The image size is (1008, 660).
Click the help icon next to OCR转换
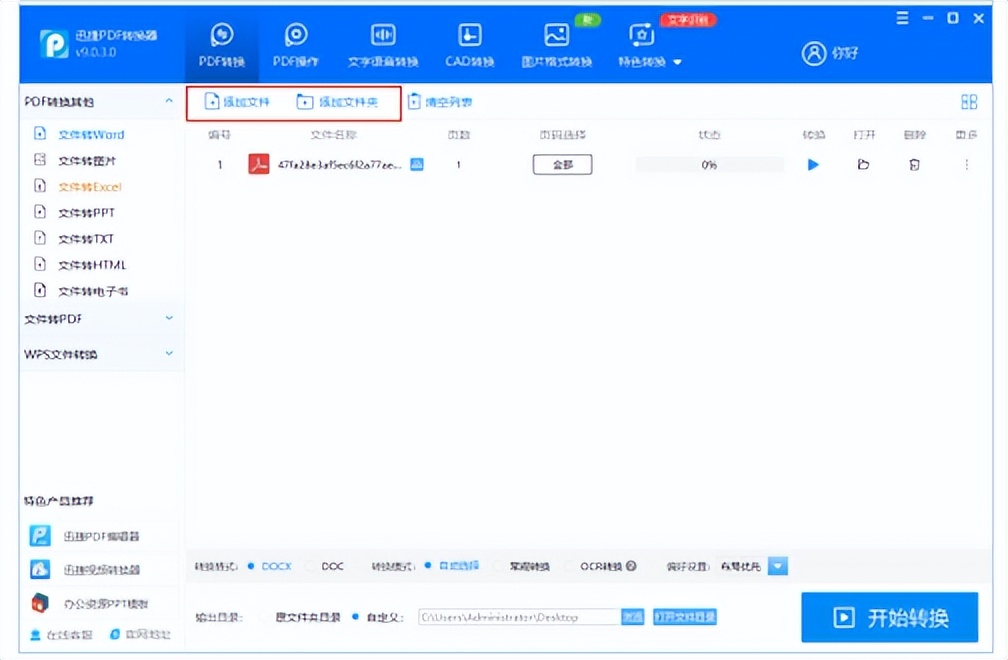point(631,566)
